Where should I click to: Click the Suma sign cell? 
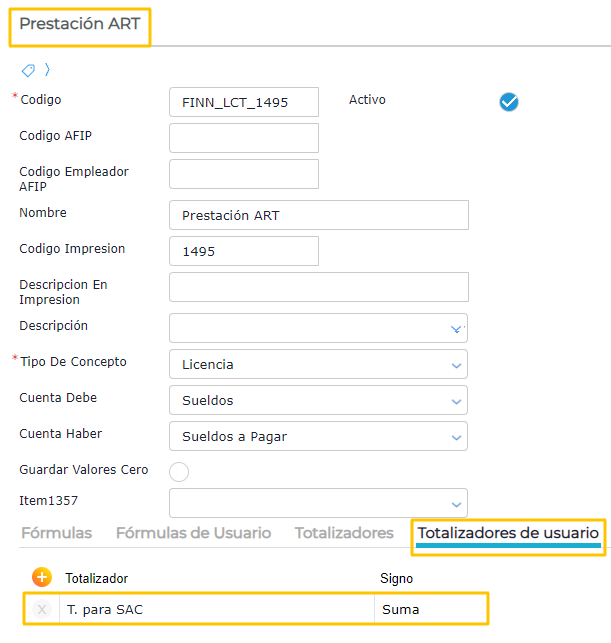[x=430, y=609]
